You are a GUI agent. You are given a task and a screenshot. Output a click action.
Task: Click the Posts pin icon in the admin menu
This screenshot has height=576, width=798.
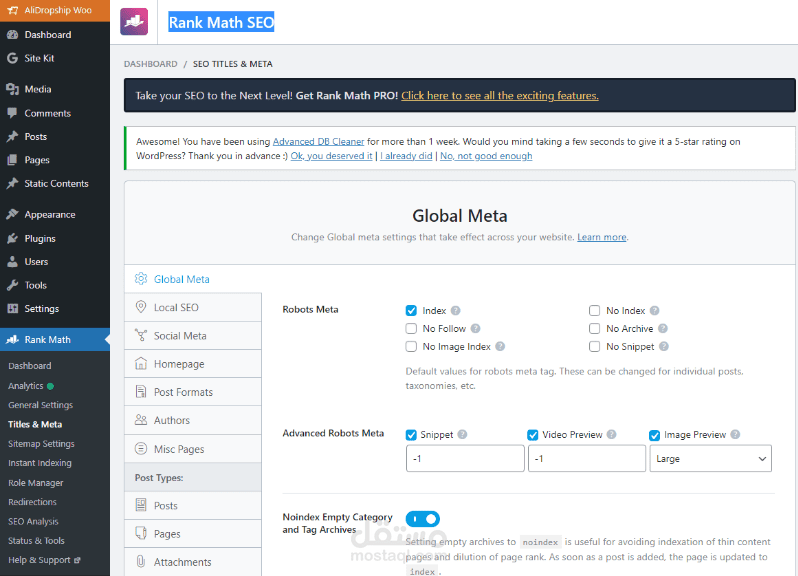[x=13, y=136]
